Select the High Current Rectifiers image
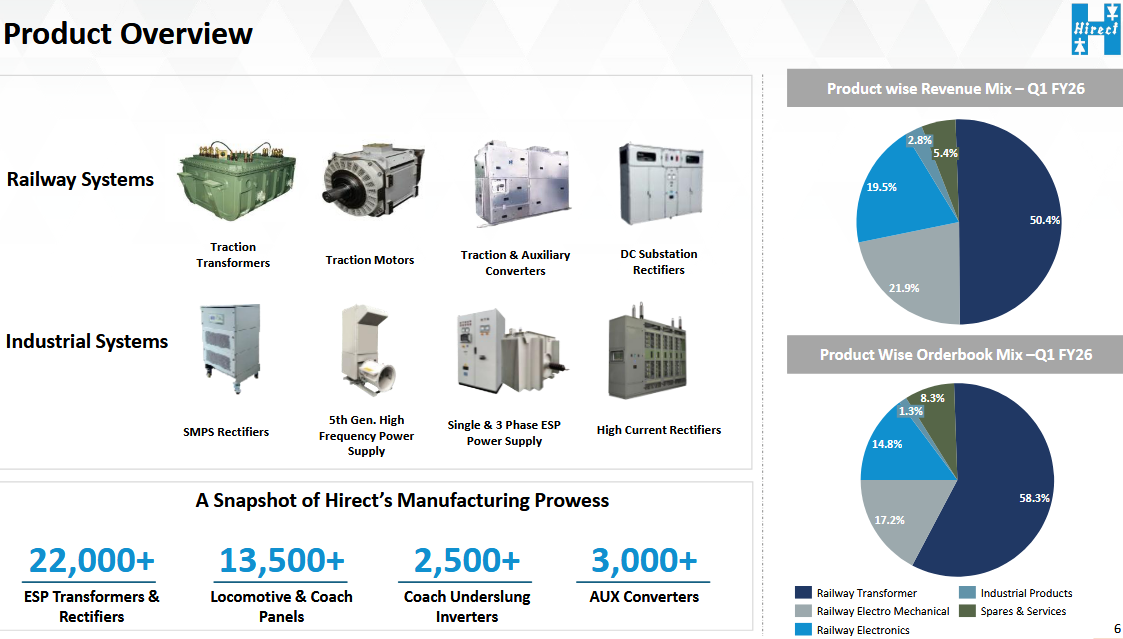Image resolution: width=1123 pixels, height=639 pixels. click(x=647, y=351)
